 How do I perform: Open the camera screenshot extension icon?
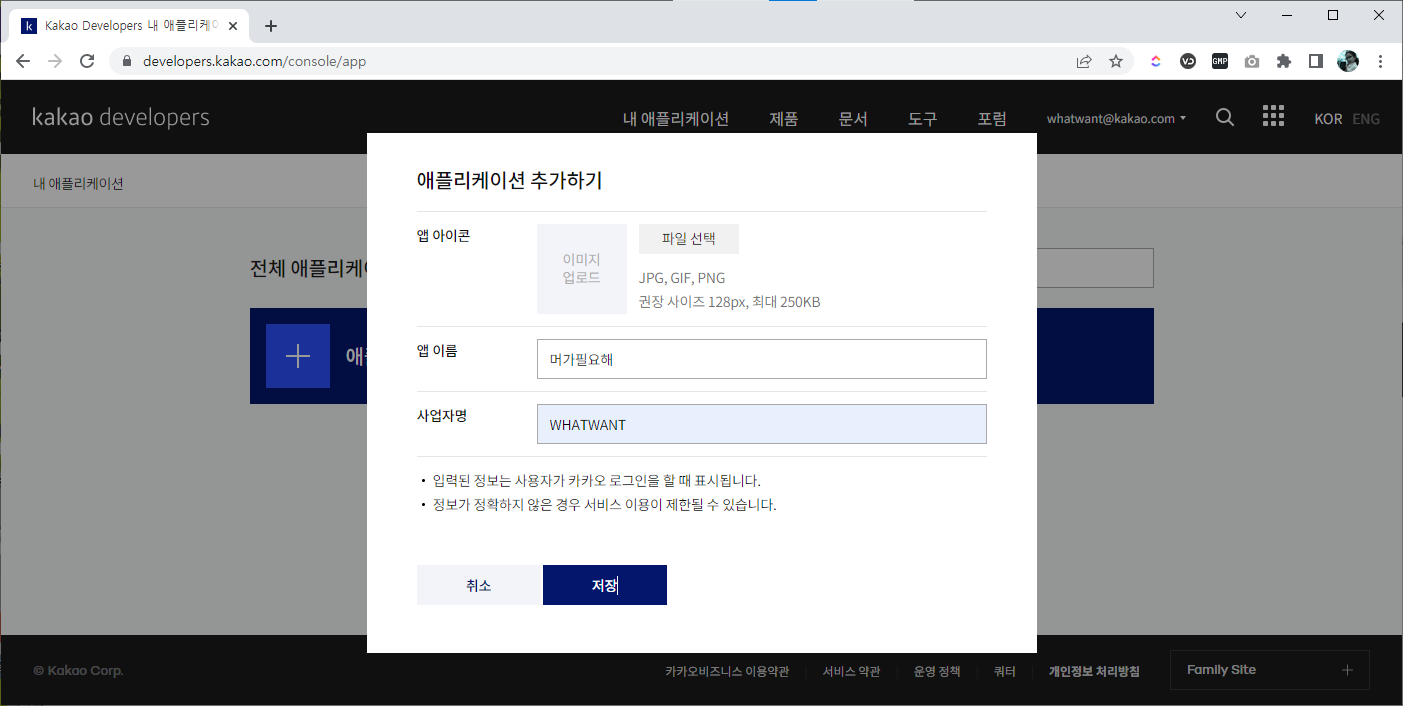(x=1252, y=61)
